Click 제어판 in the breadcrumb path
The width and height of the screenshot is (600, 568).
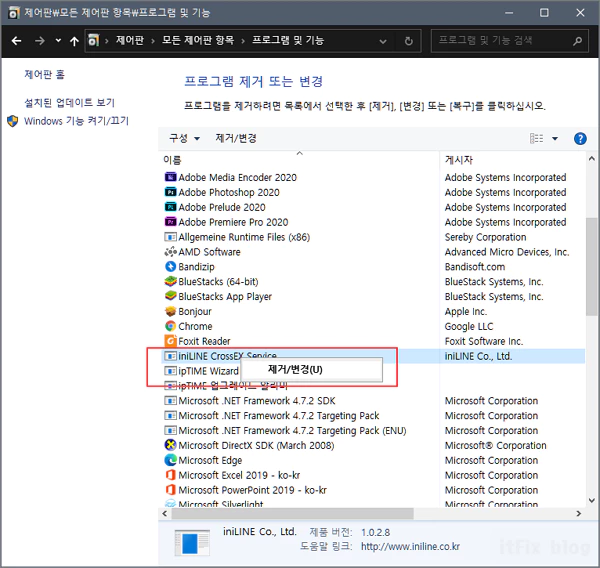pos(130,40)
